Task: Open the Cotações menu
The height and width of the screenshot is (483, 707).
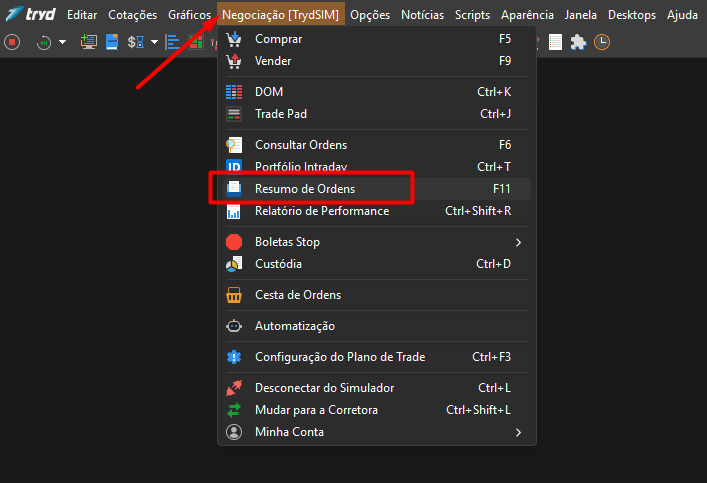Action: click(133, 15)
